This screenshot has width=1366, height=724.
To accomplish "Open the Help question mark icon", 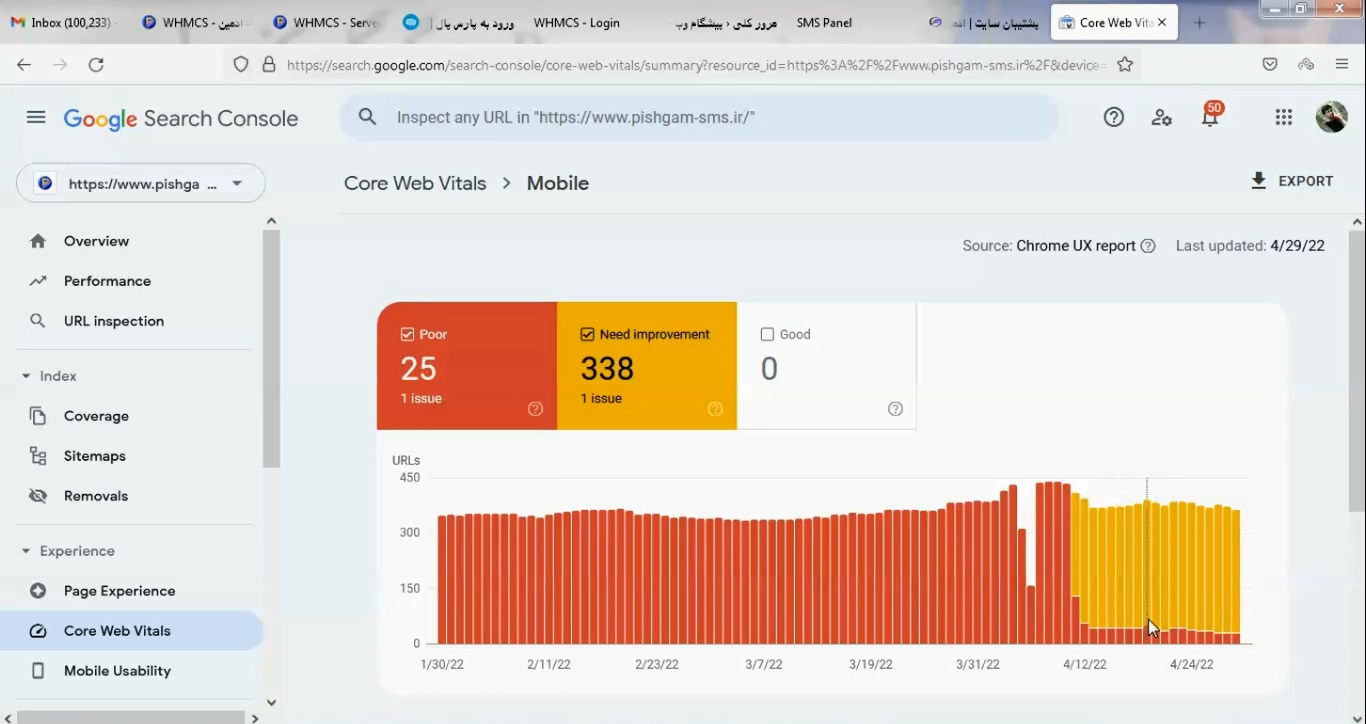I will point(1114,117).
